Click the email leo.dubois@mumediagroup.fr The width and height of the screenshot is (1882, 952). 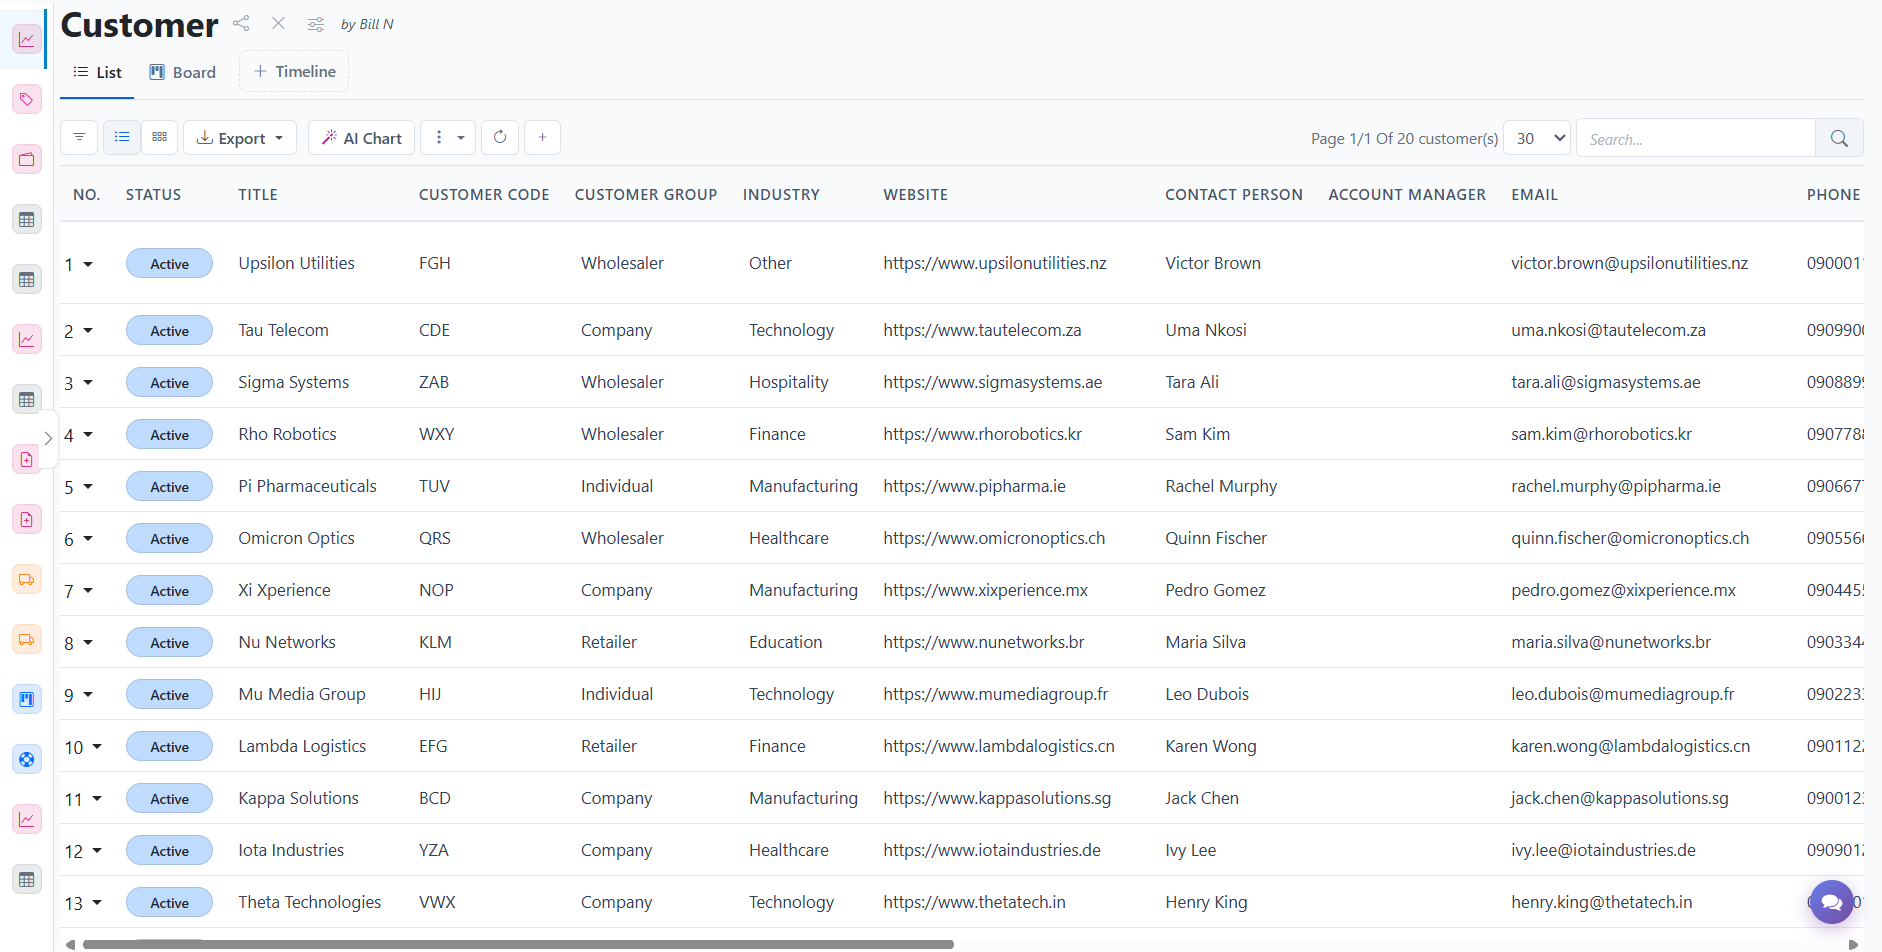(1622, 694)
